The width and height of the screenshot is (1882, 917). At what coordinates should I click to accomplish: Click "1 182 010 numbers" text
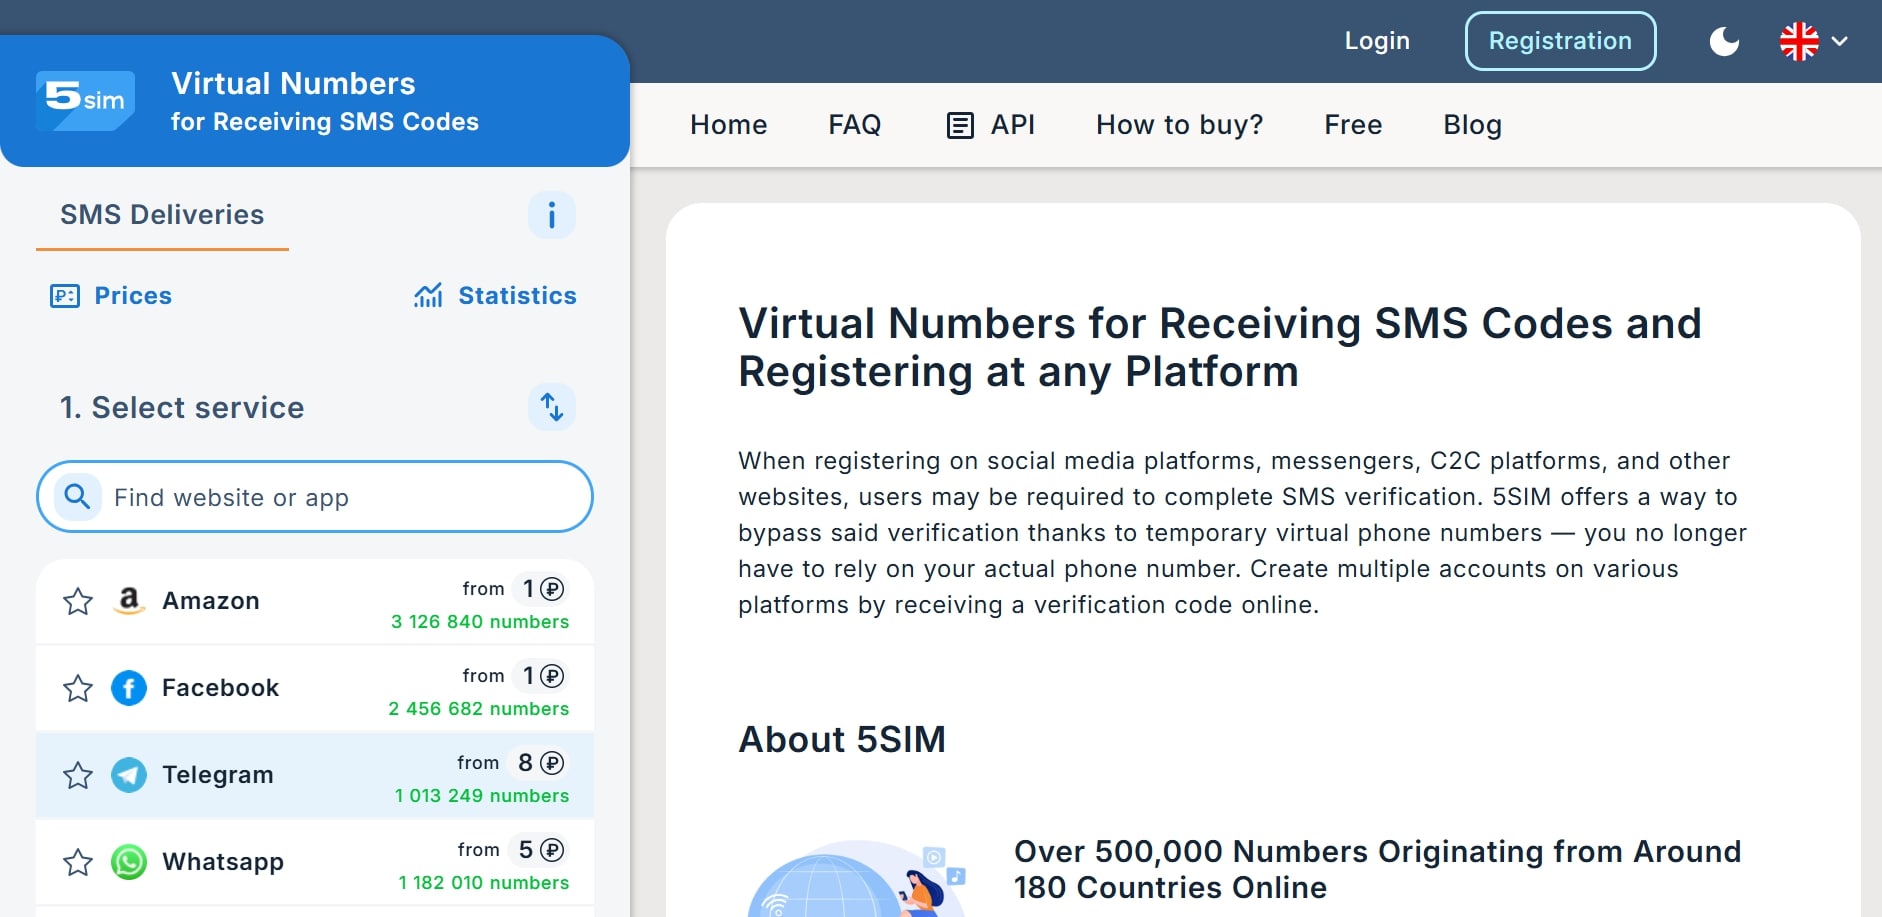pos(484,883)
